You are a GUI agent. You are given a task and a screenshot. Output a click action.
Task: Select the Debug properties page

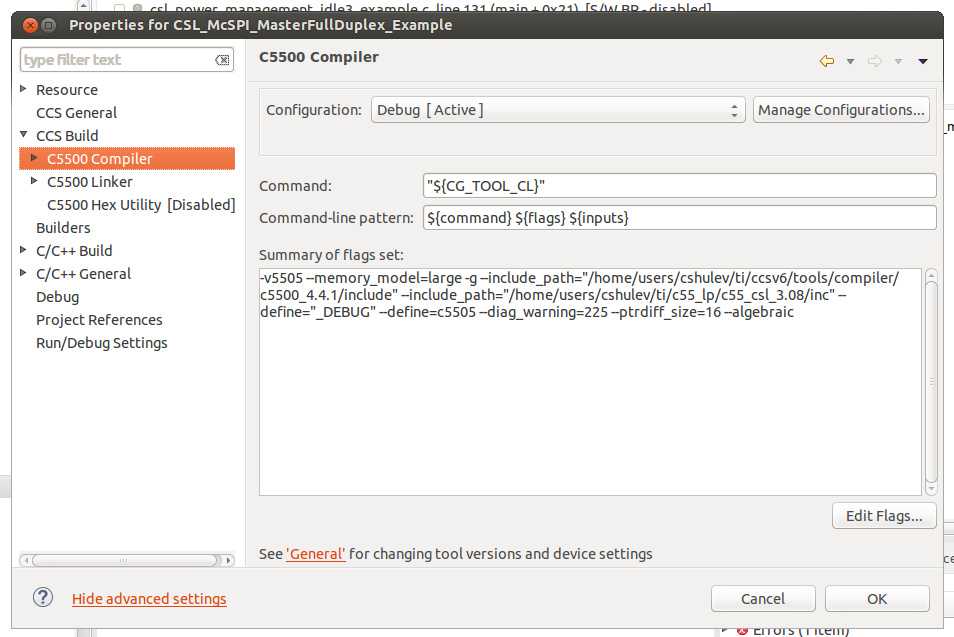[57, 297]
